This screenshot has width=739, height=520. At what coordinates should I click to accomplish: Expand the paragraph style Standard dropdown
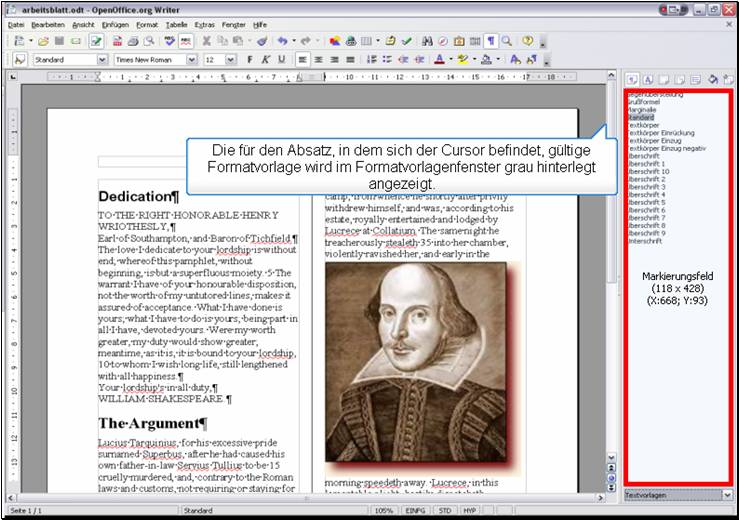tap(102, 60)
